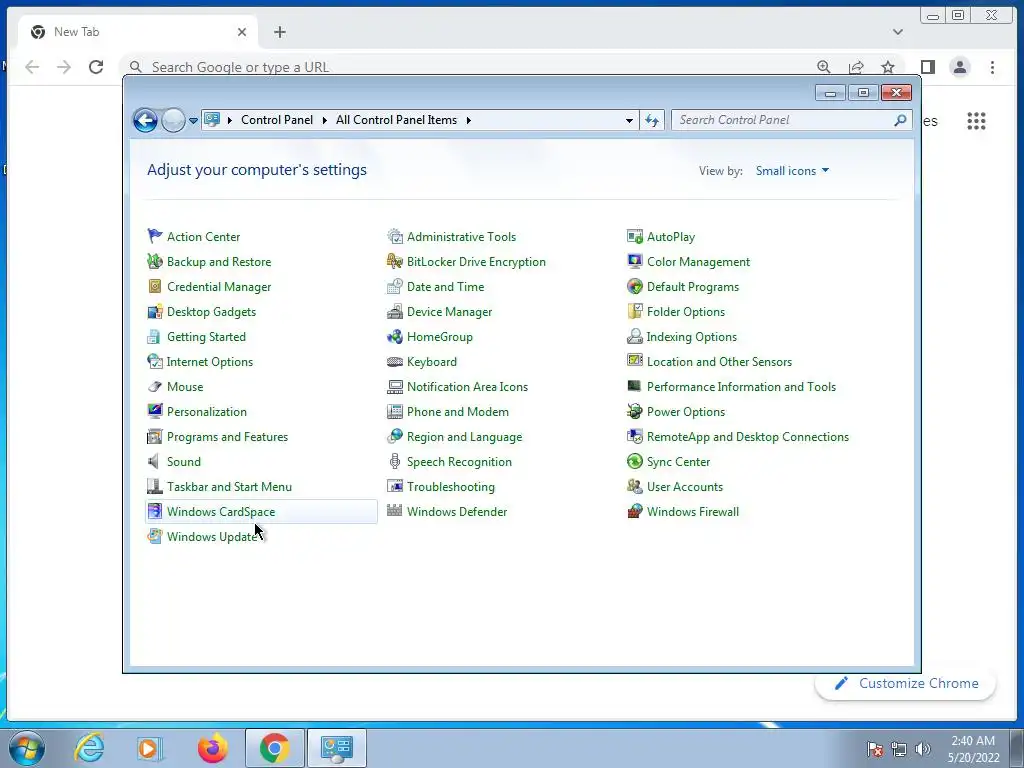Open the Getting Started link
1024x768 pixels.
pyautogui.click(x=206, y=337)
